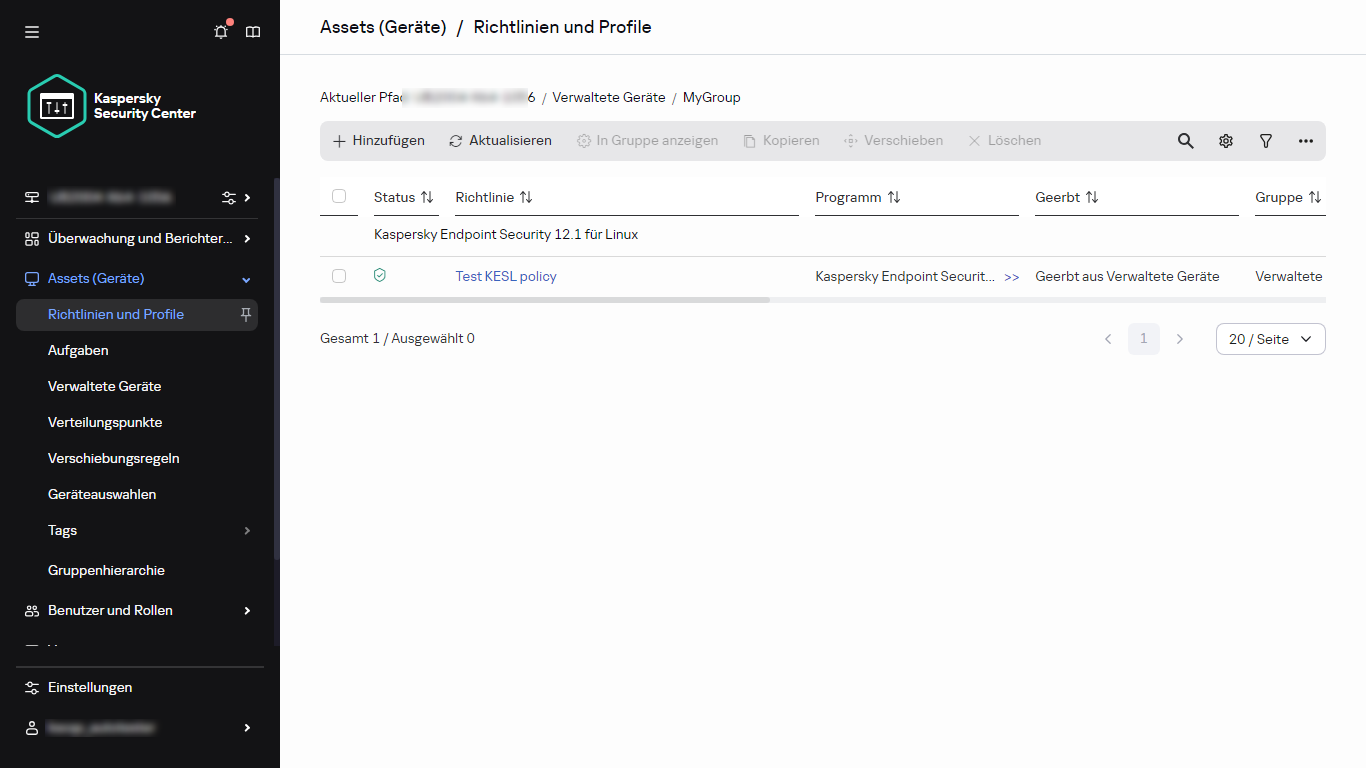Open the hamburger menu icon

point(32,32)
